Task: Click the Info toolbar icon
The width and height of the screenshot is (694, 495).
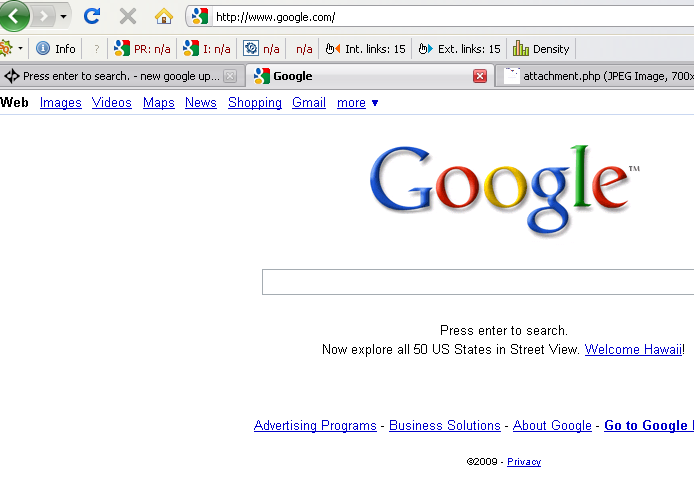Action: [55, 49]
